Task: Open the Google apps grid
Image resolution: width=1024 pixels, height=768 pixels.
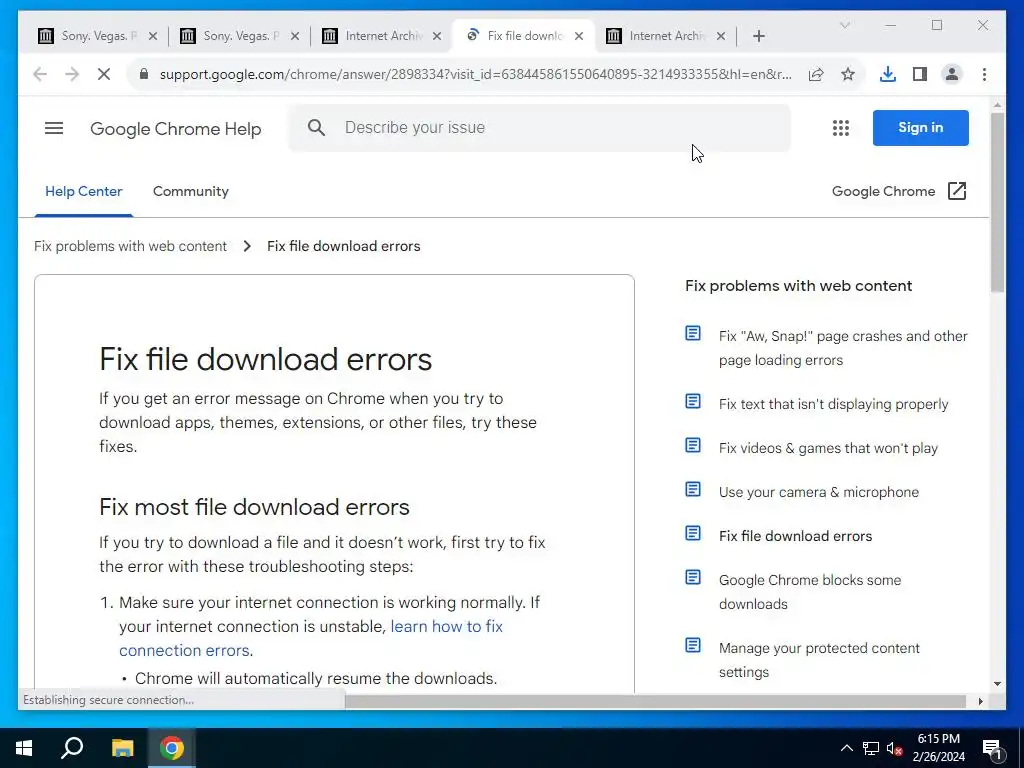Action: [840, 128]
